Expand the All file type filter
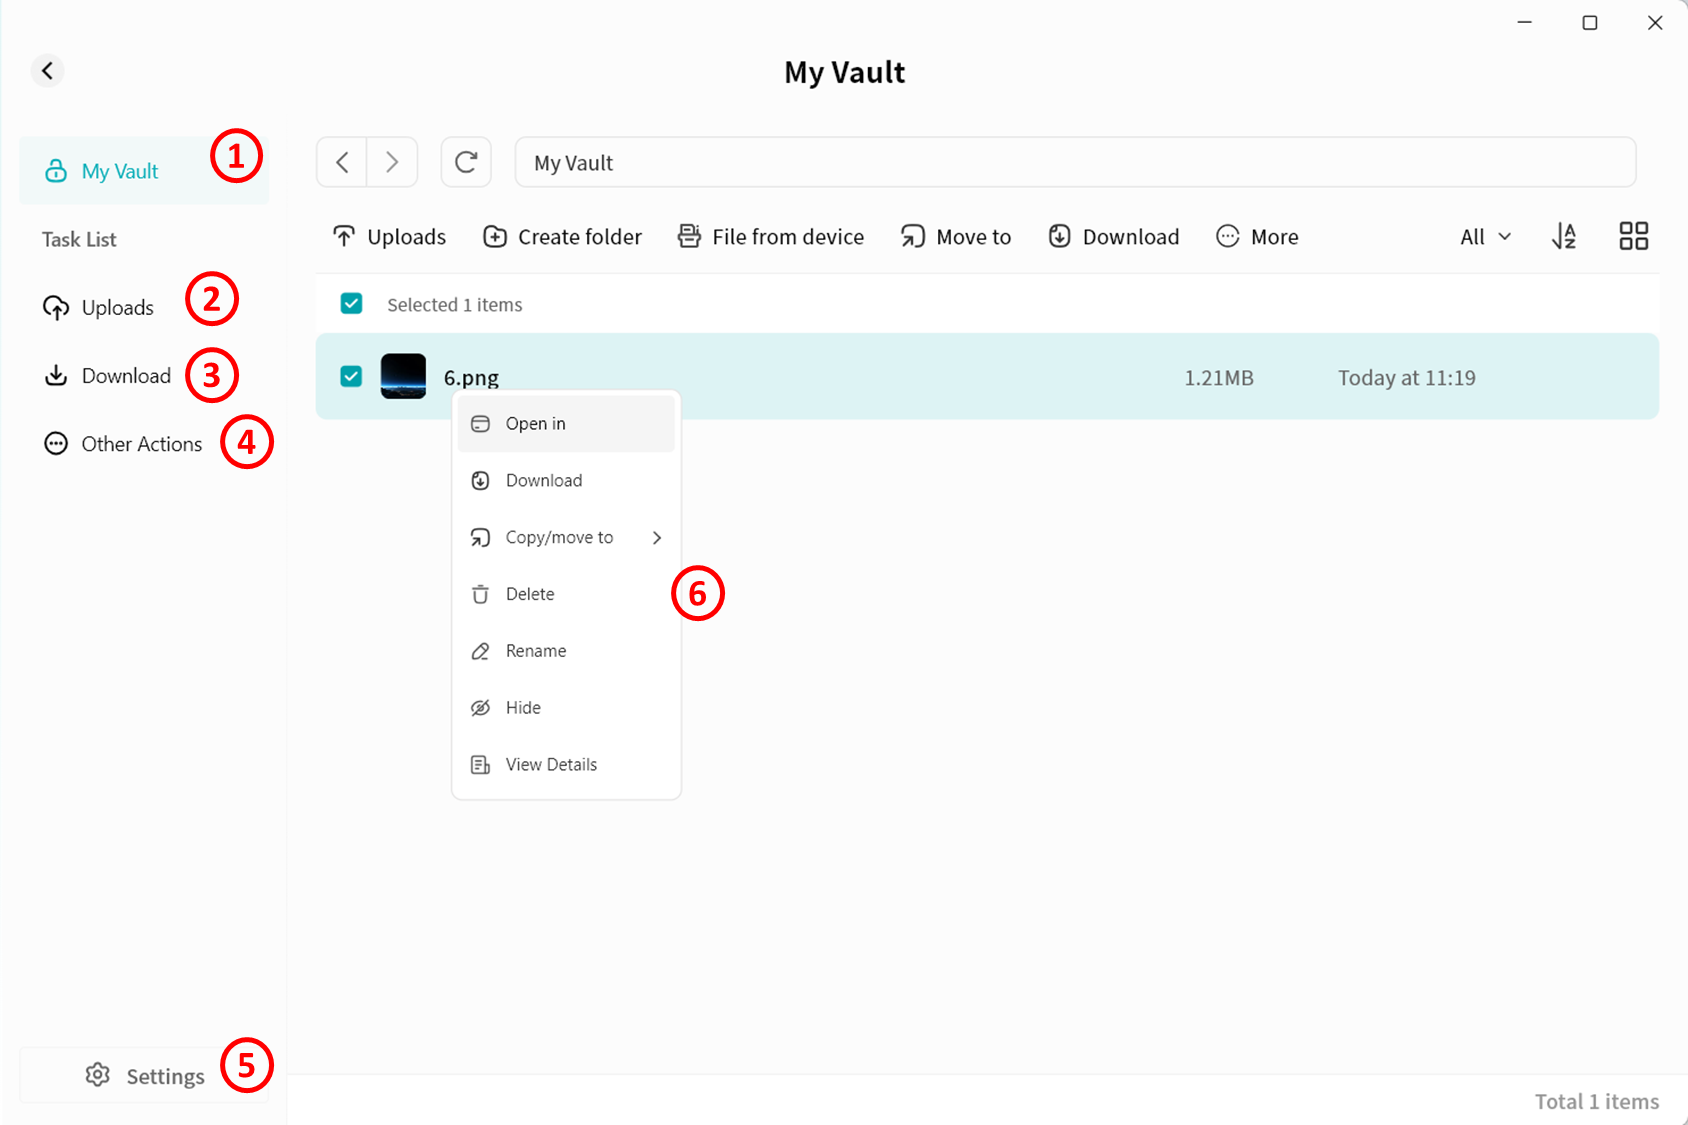 1485,237
